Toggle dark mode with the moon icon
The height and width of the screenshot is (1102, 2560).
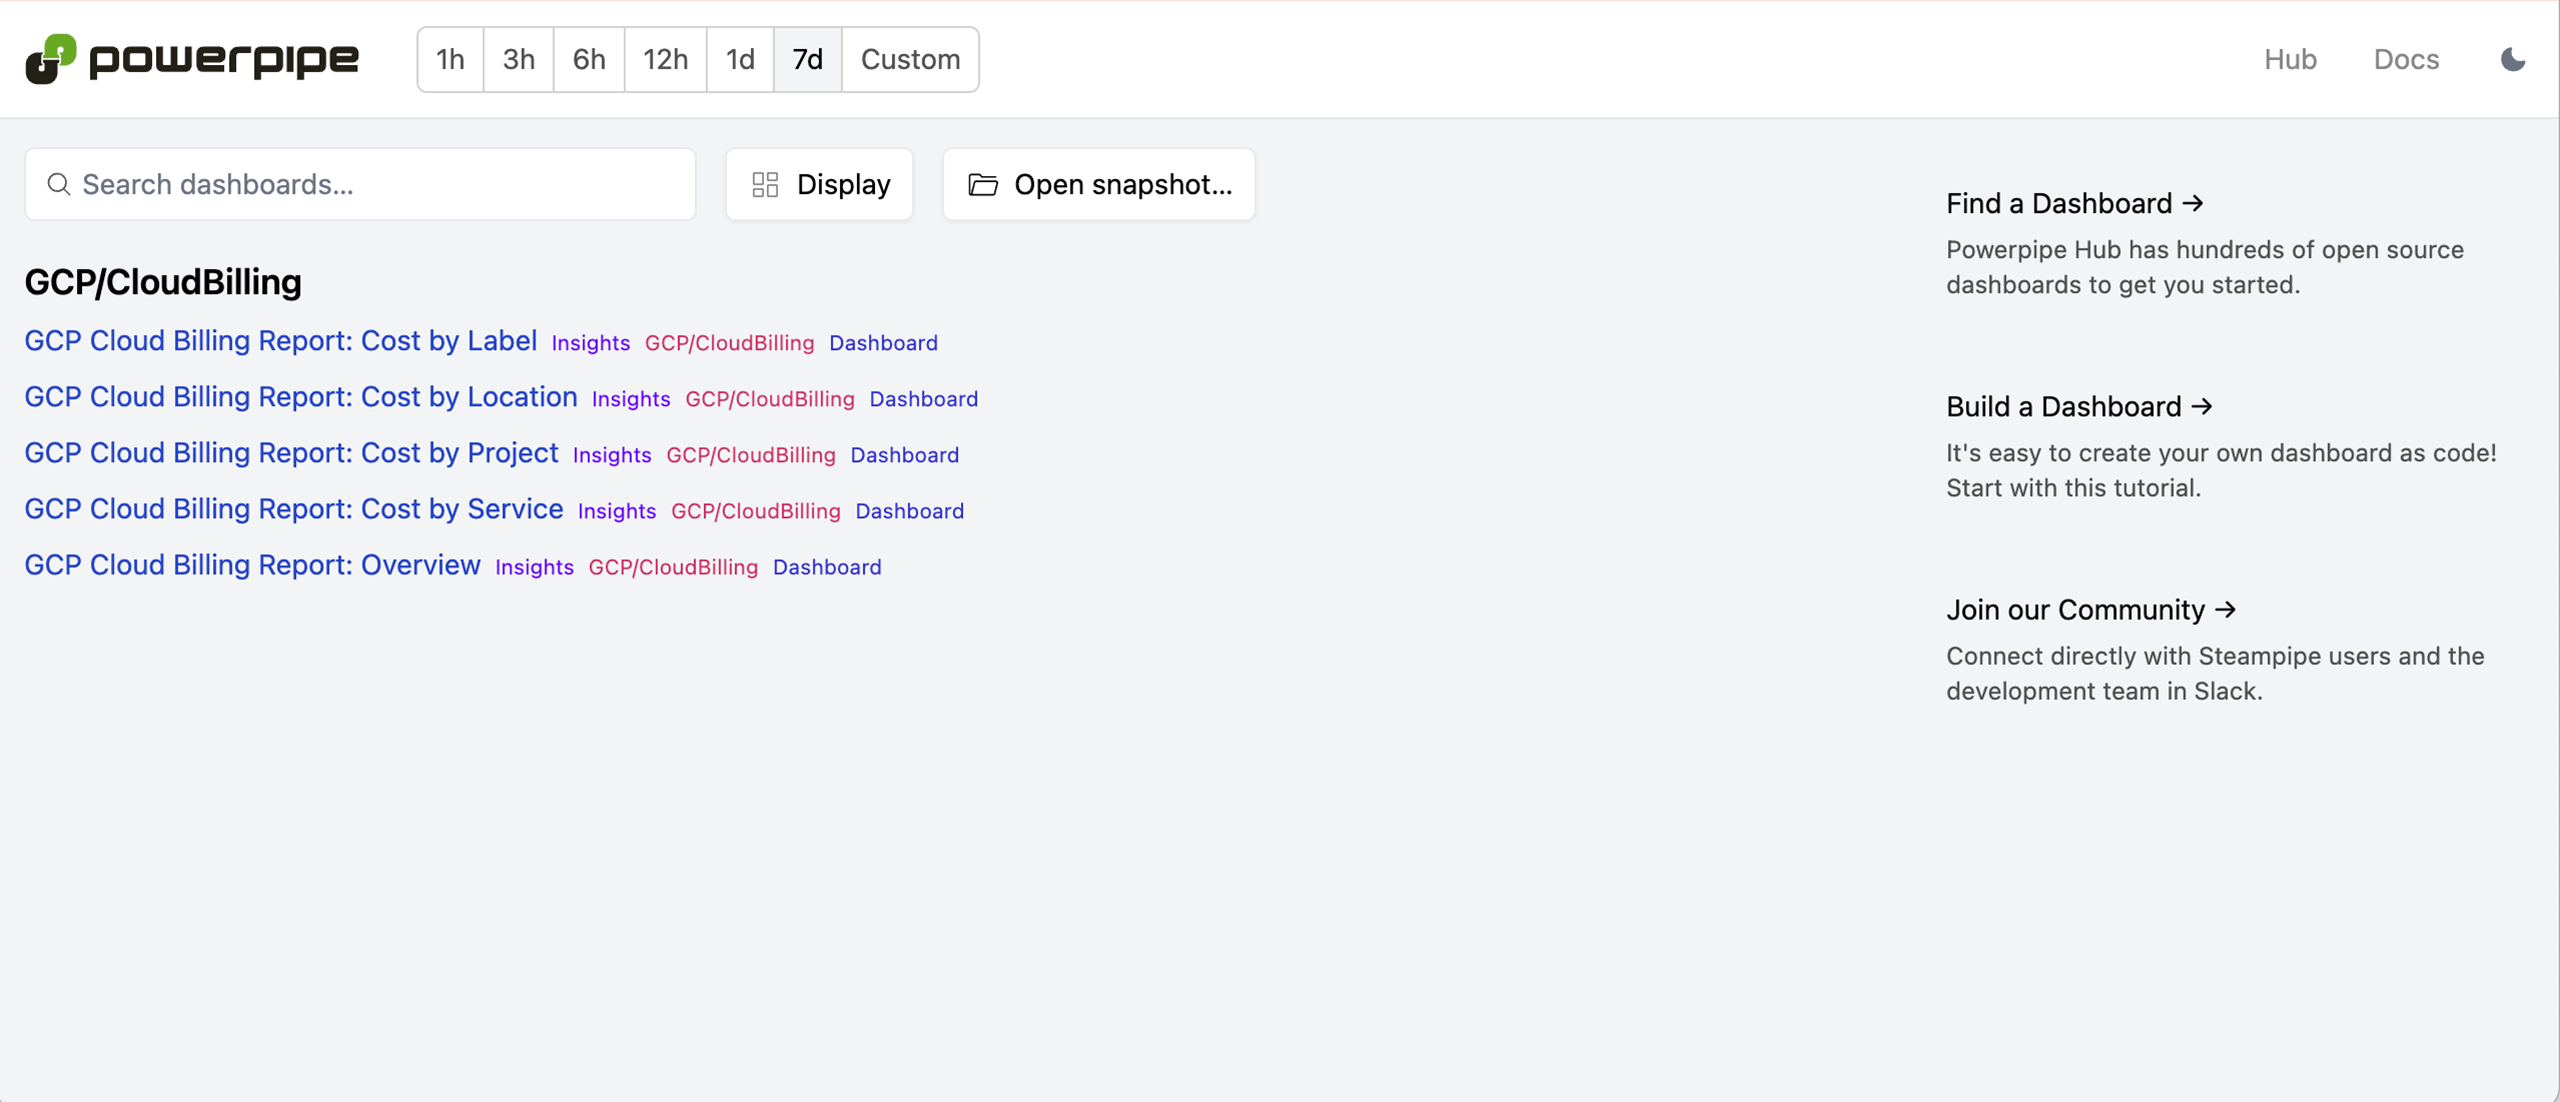[x=2513, y=59]
